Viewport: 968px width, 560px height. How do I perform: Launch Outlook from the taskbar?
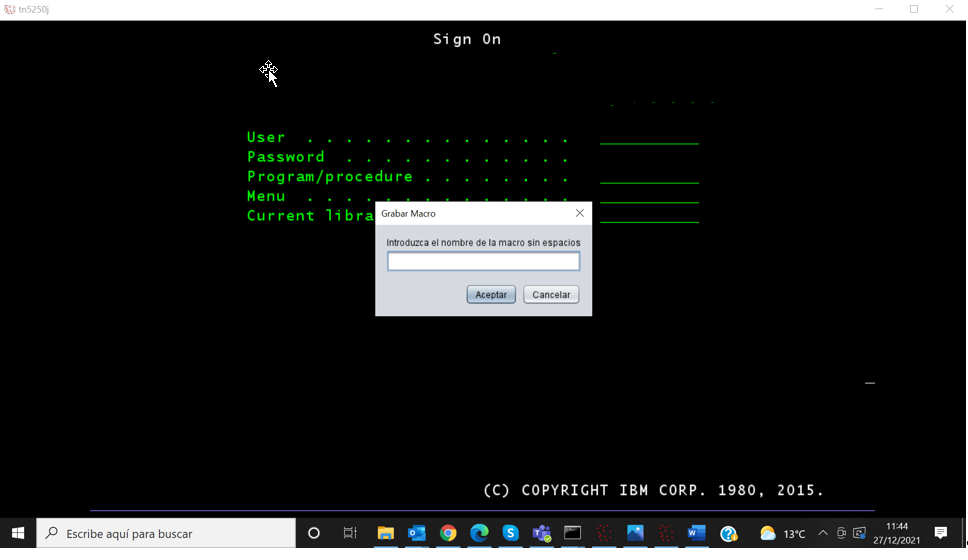(417, 533)
